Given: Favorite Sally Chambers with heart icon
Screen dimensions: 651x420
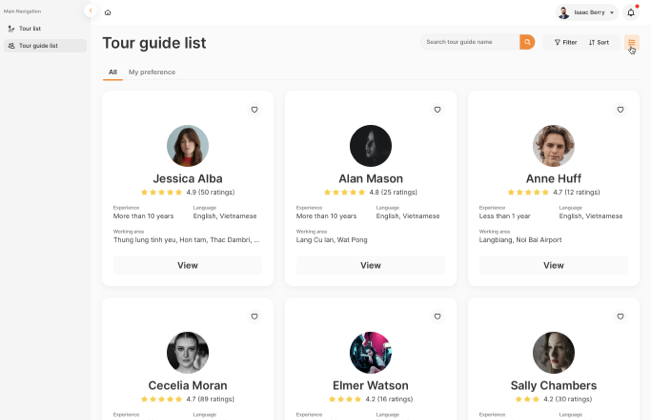Looking at the screenshot, I should pos(620,316).
